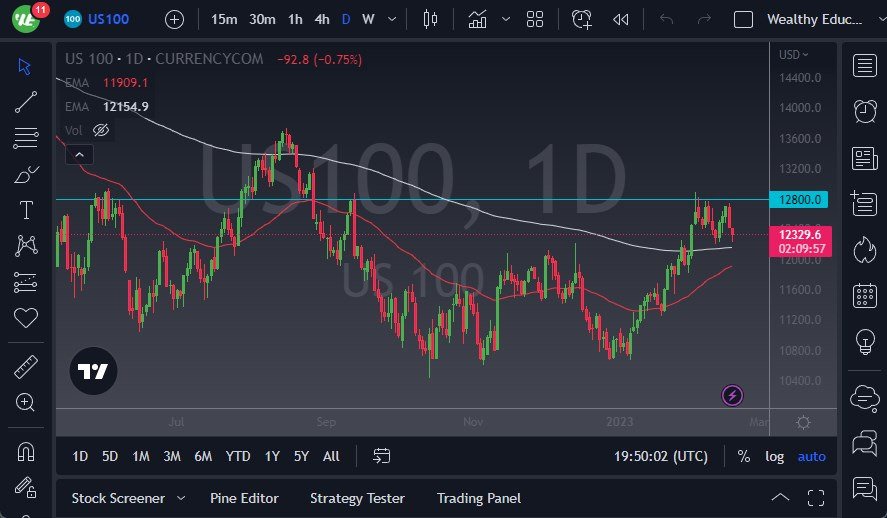Toggle volume indicator visibility eye
The image size is (887, 518).
(x=100, y=130)
